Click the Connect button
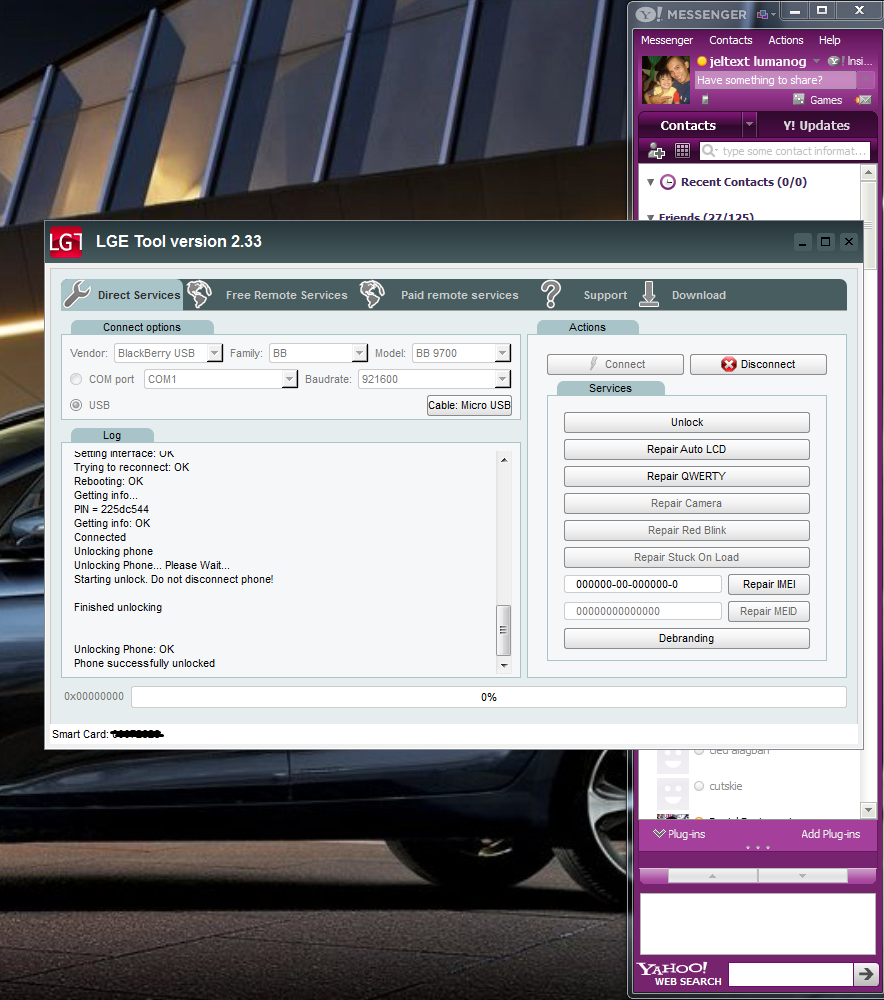This screenshot has height=1000, width=884. point(615,364)
